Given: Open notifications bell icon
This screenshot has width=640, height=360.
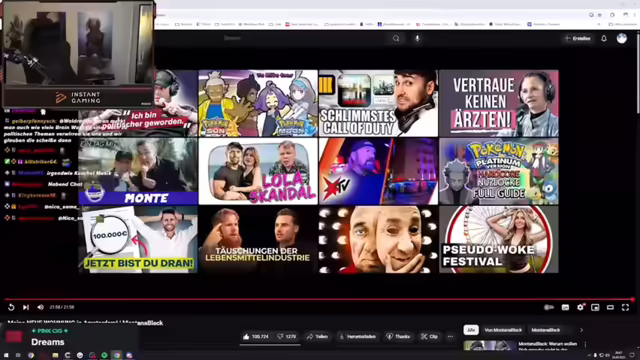Looking at the screenshot, I should coord(604,38).
